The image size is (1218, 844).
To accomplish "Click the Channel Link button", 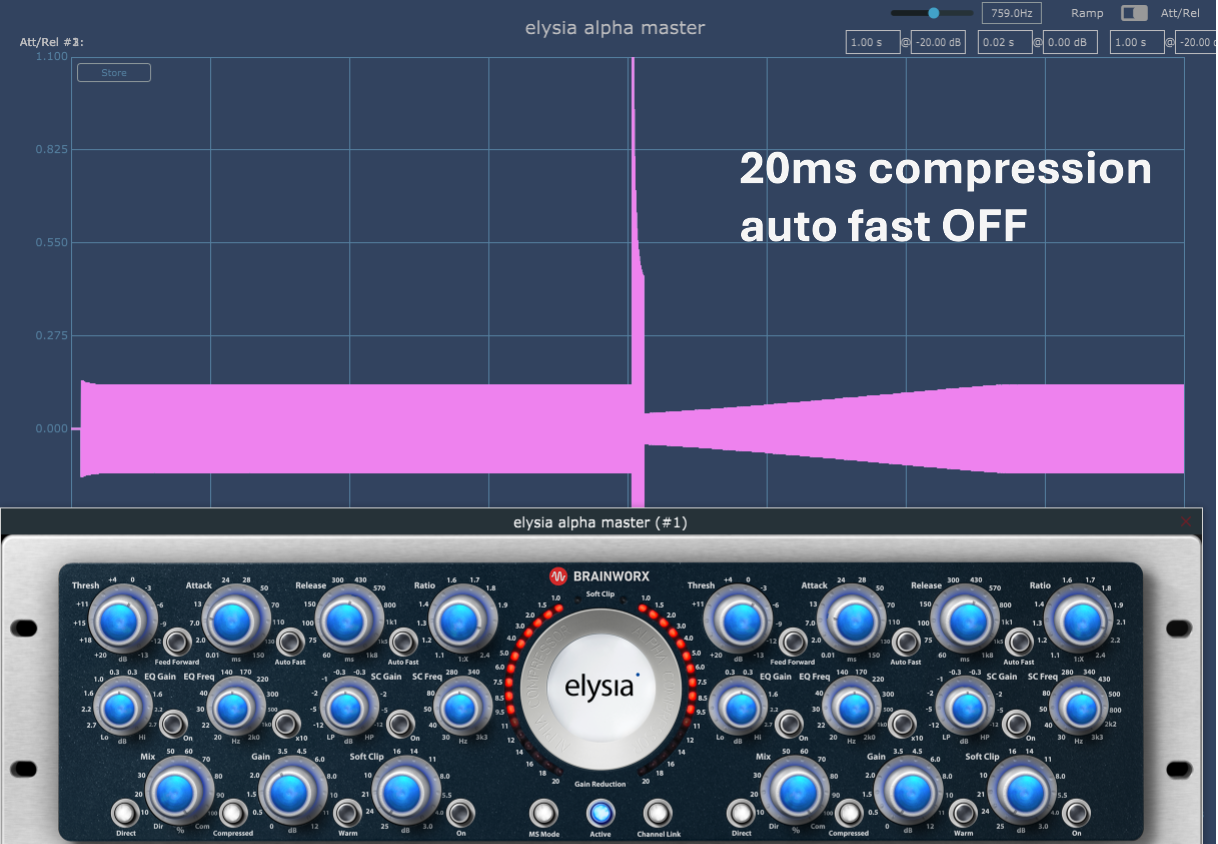I will coord(658,812).
